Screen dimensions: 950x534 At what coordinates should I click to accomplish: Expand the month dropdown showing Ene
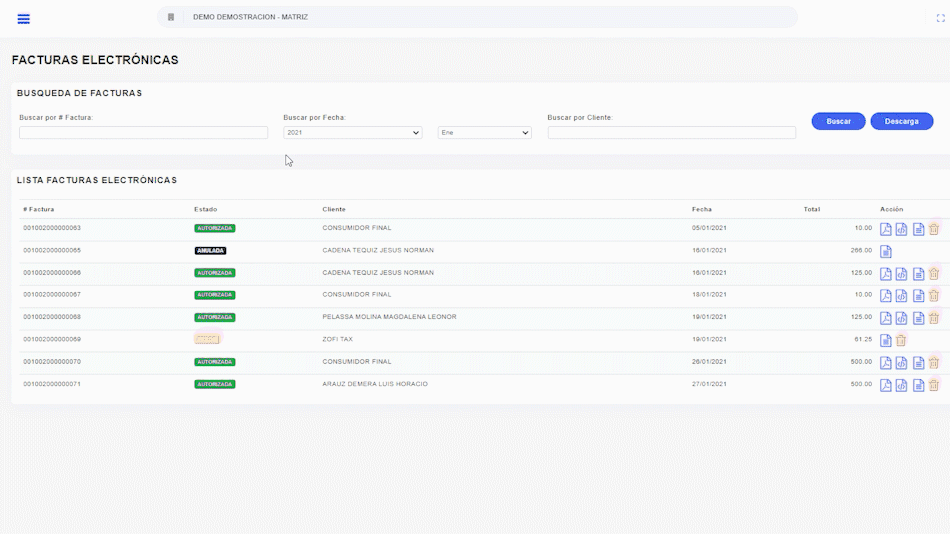pos(484,132)
